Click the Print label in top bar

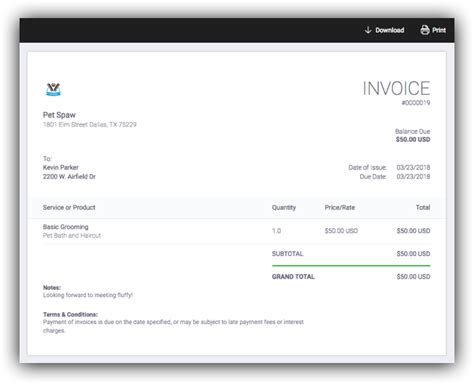click(439, 30)
